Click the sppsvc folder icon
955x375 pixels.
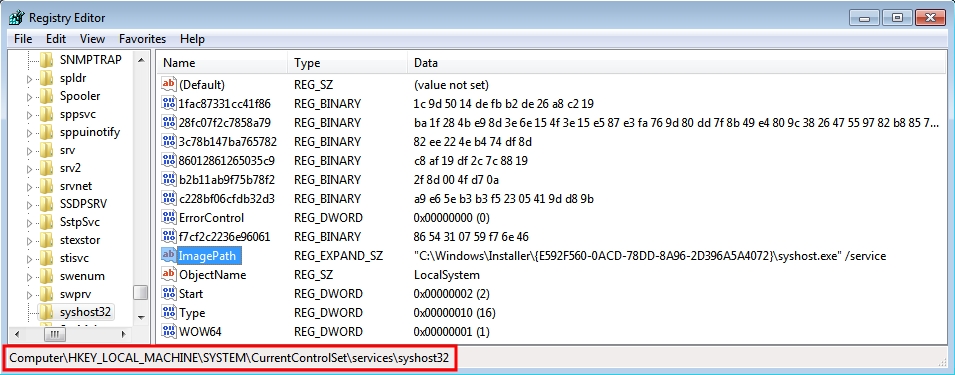(47, 114)
